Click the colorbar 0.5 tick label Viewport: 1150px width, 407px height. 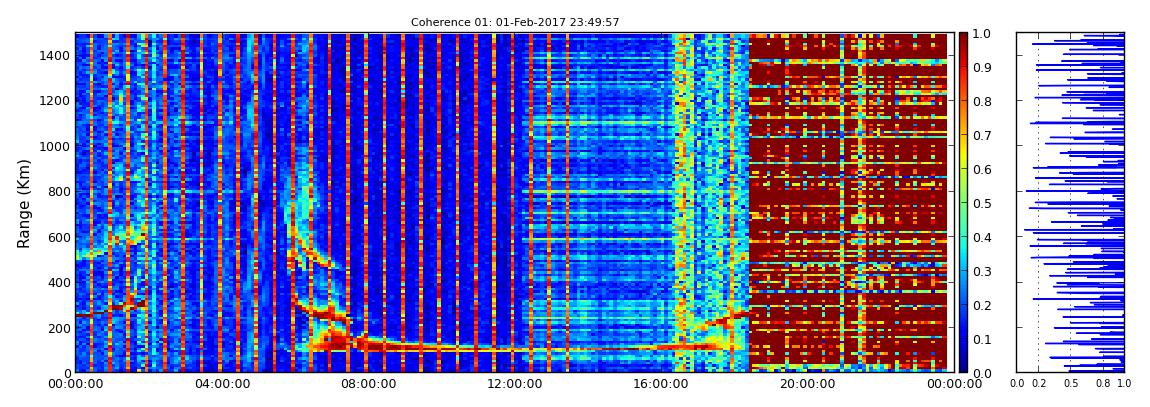[x=983, y=203]
